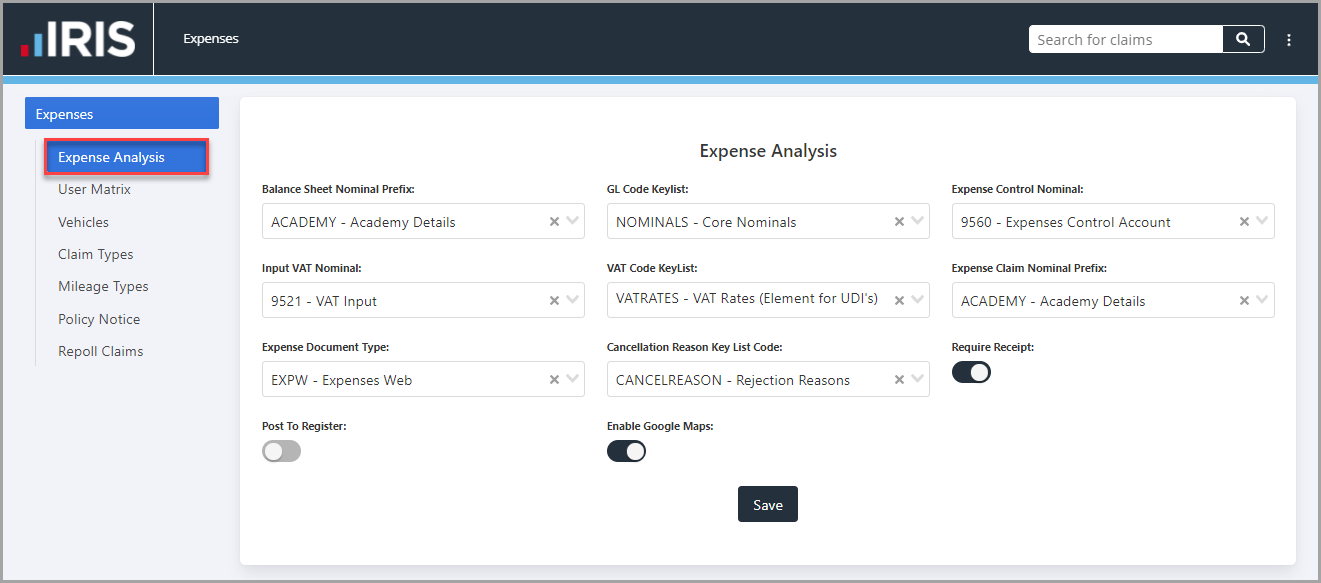Open User Matrix sidebar item
Viewport: 1321px width, 583px height.
[x=94, y=189]
